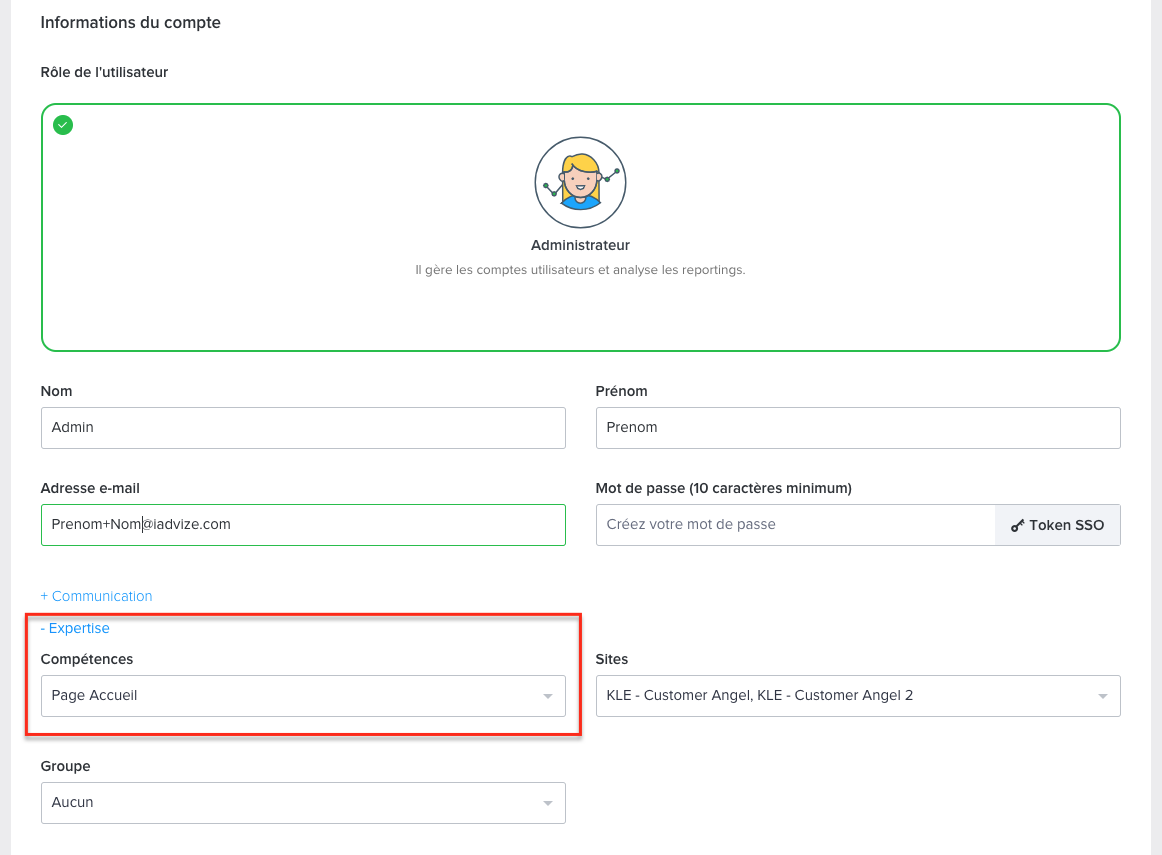This screenshot has height=855, width=1162.
Task: Collapse the - Expertise section
Action: [x=75, y=628]
